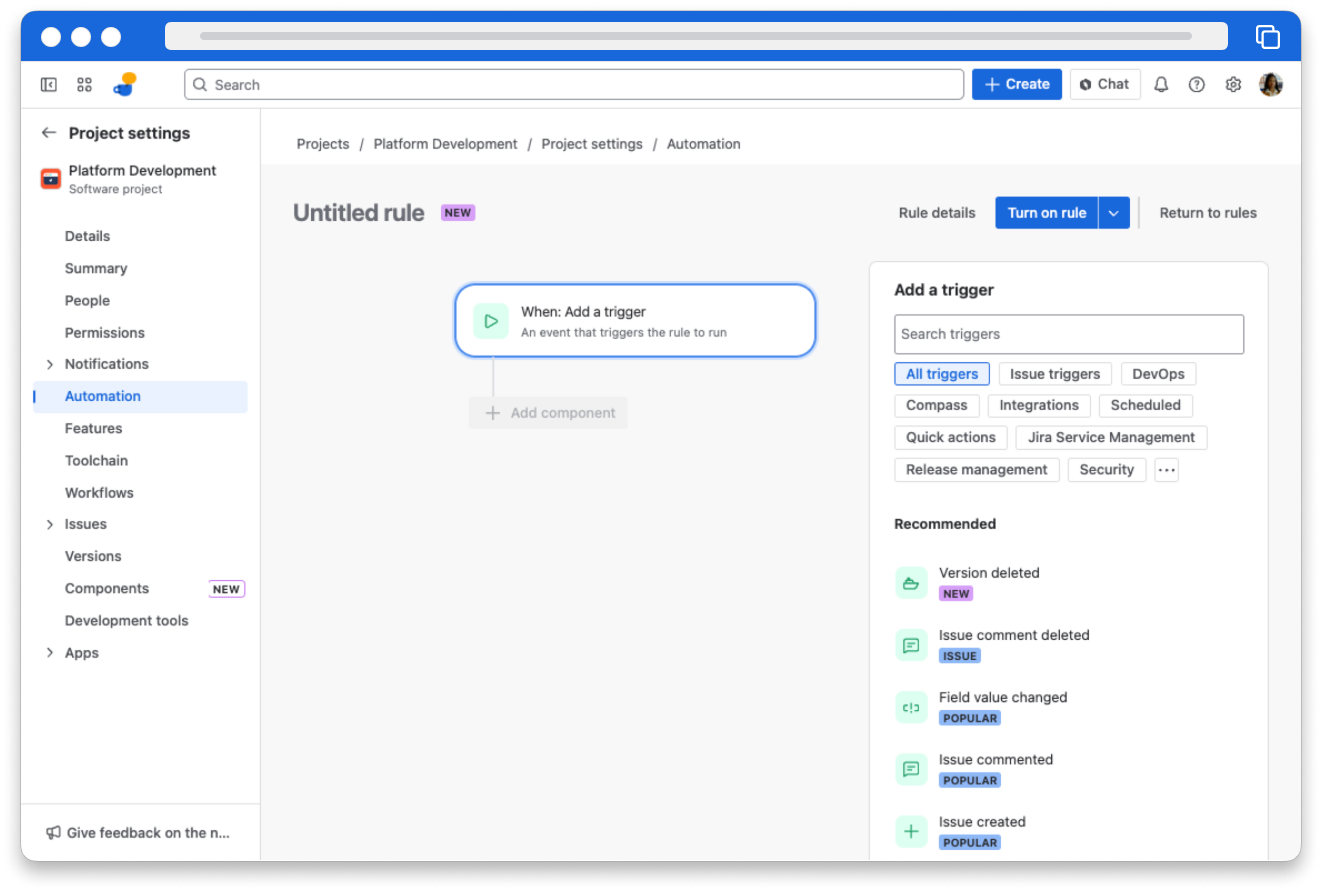
Task: Select the DevOps filter
Action: (x=1158, y=374)
